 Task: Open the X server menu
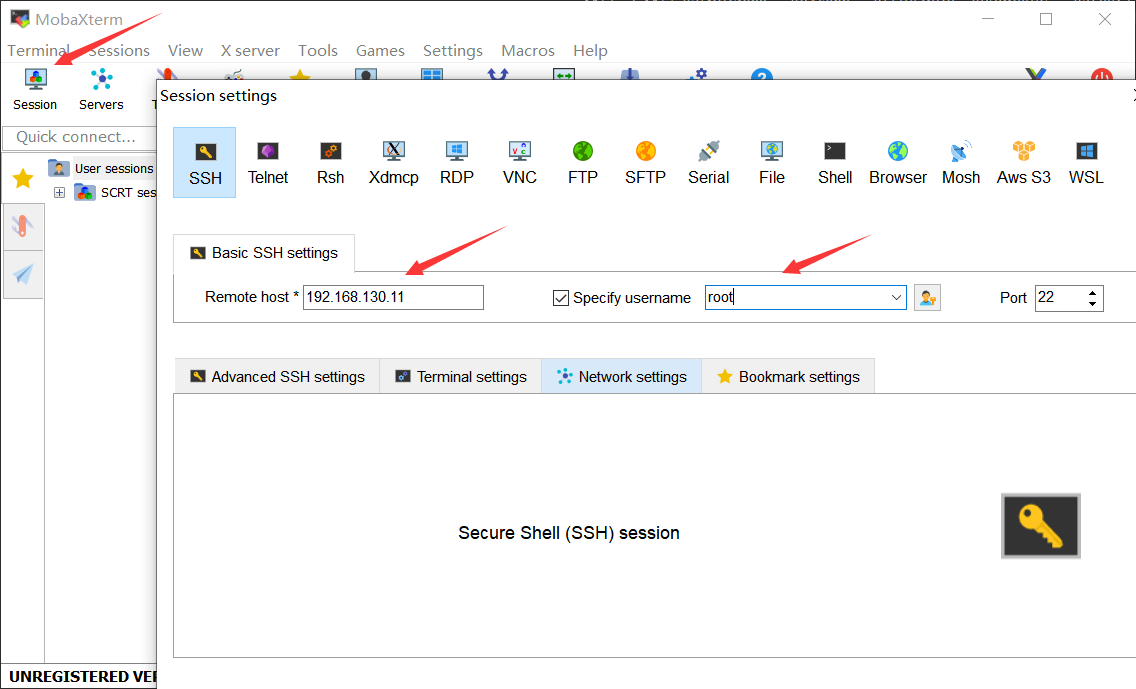click(250, 51)
